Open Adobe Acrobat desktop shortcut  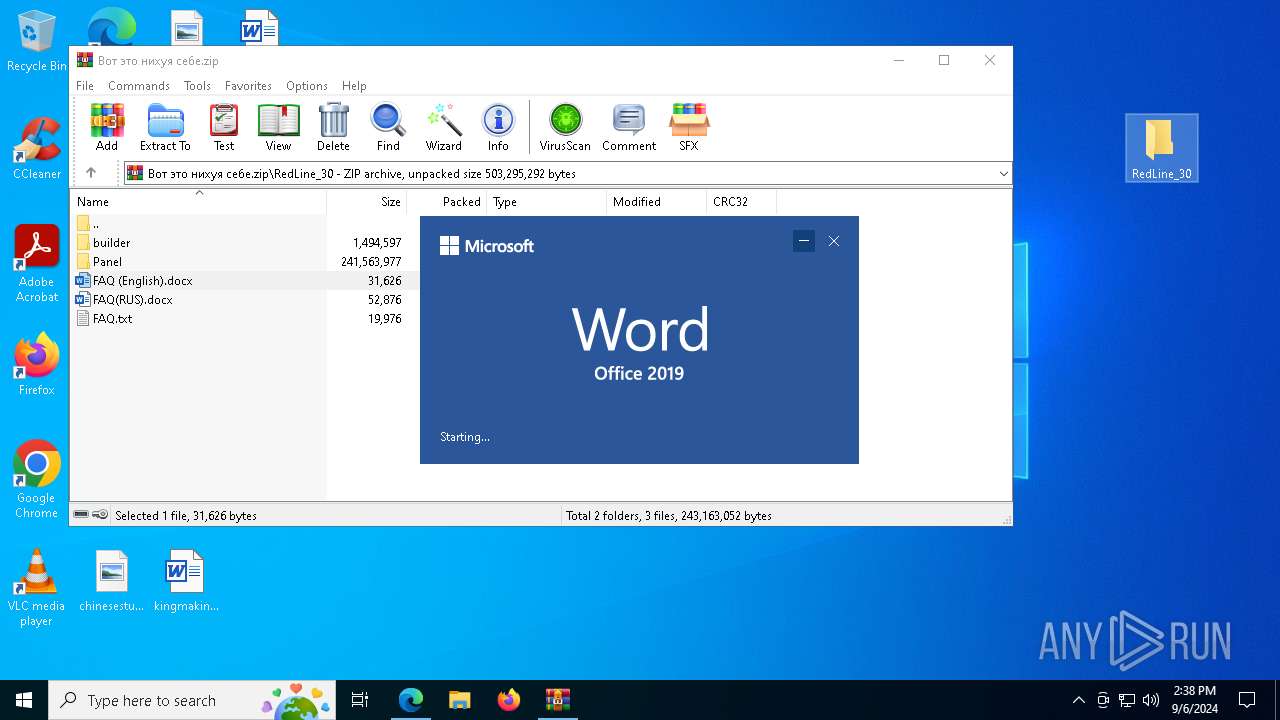37,263
